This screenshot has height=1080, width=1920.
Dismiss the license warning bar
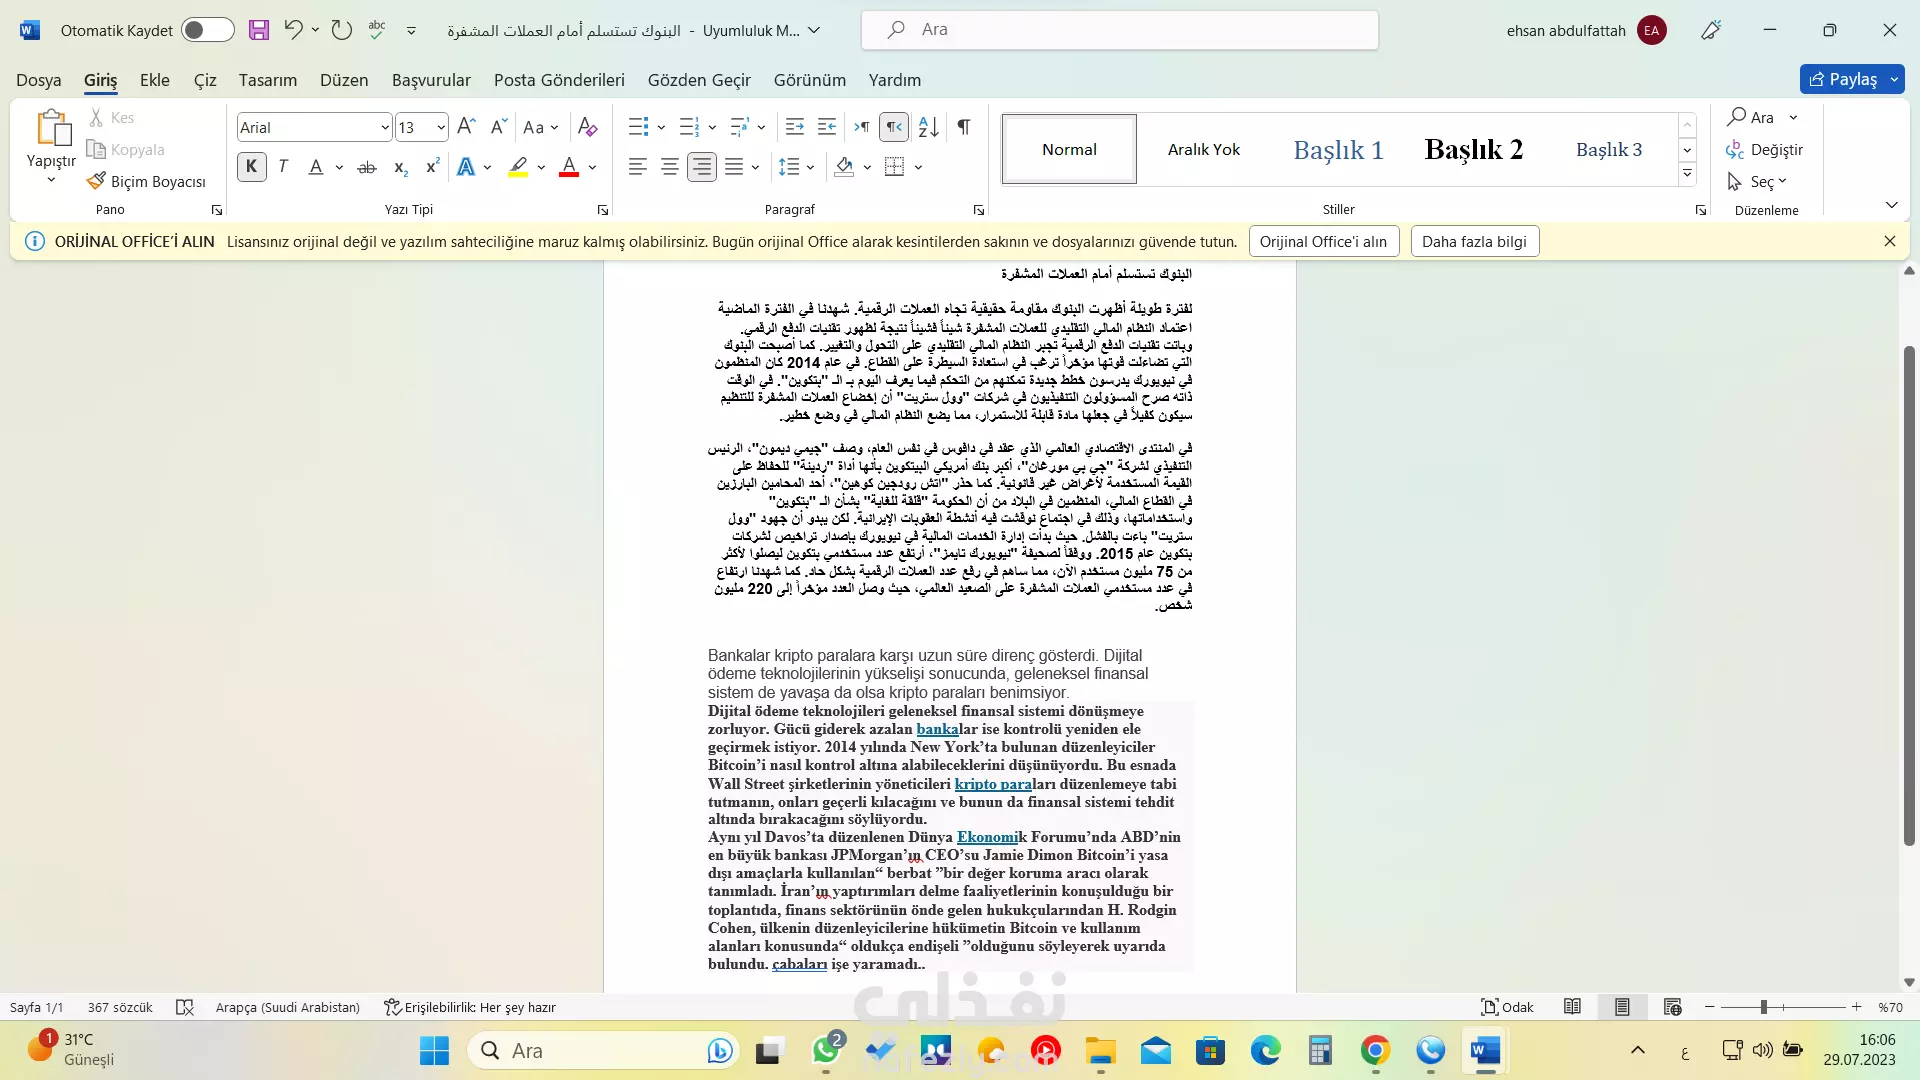(1889, 241)
